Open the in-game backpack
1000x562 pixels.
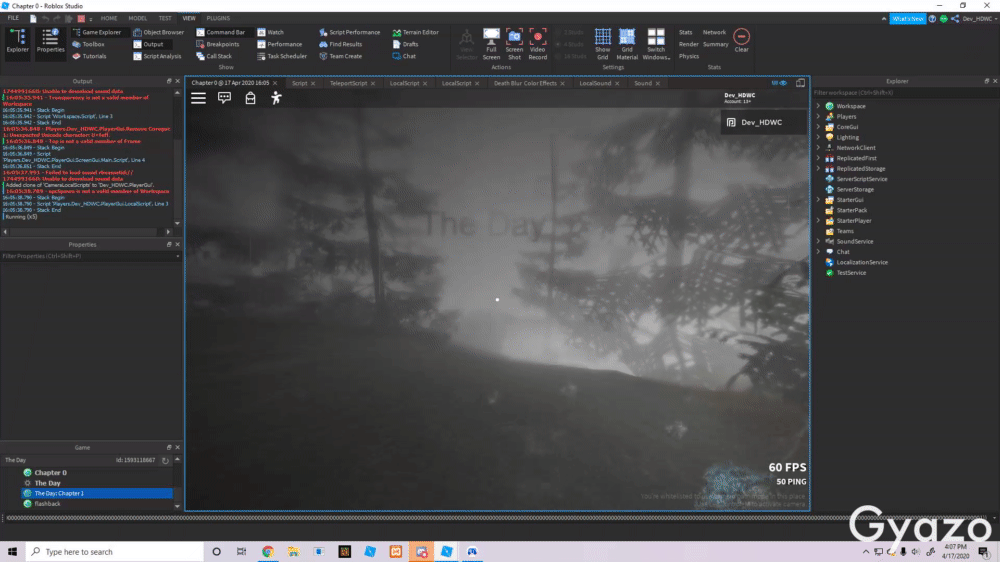click(251, 98)
